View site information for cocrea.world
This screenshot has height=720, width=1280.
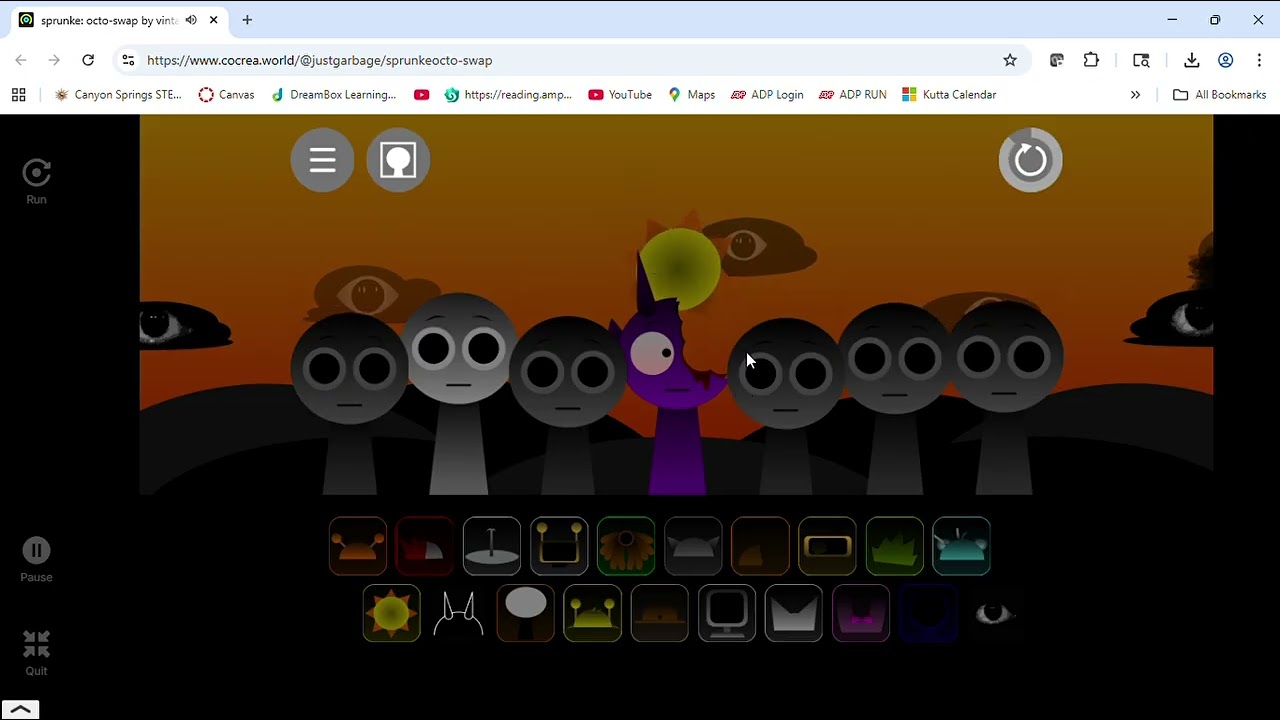click(x=128, y=60)
